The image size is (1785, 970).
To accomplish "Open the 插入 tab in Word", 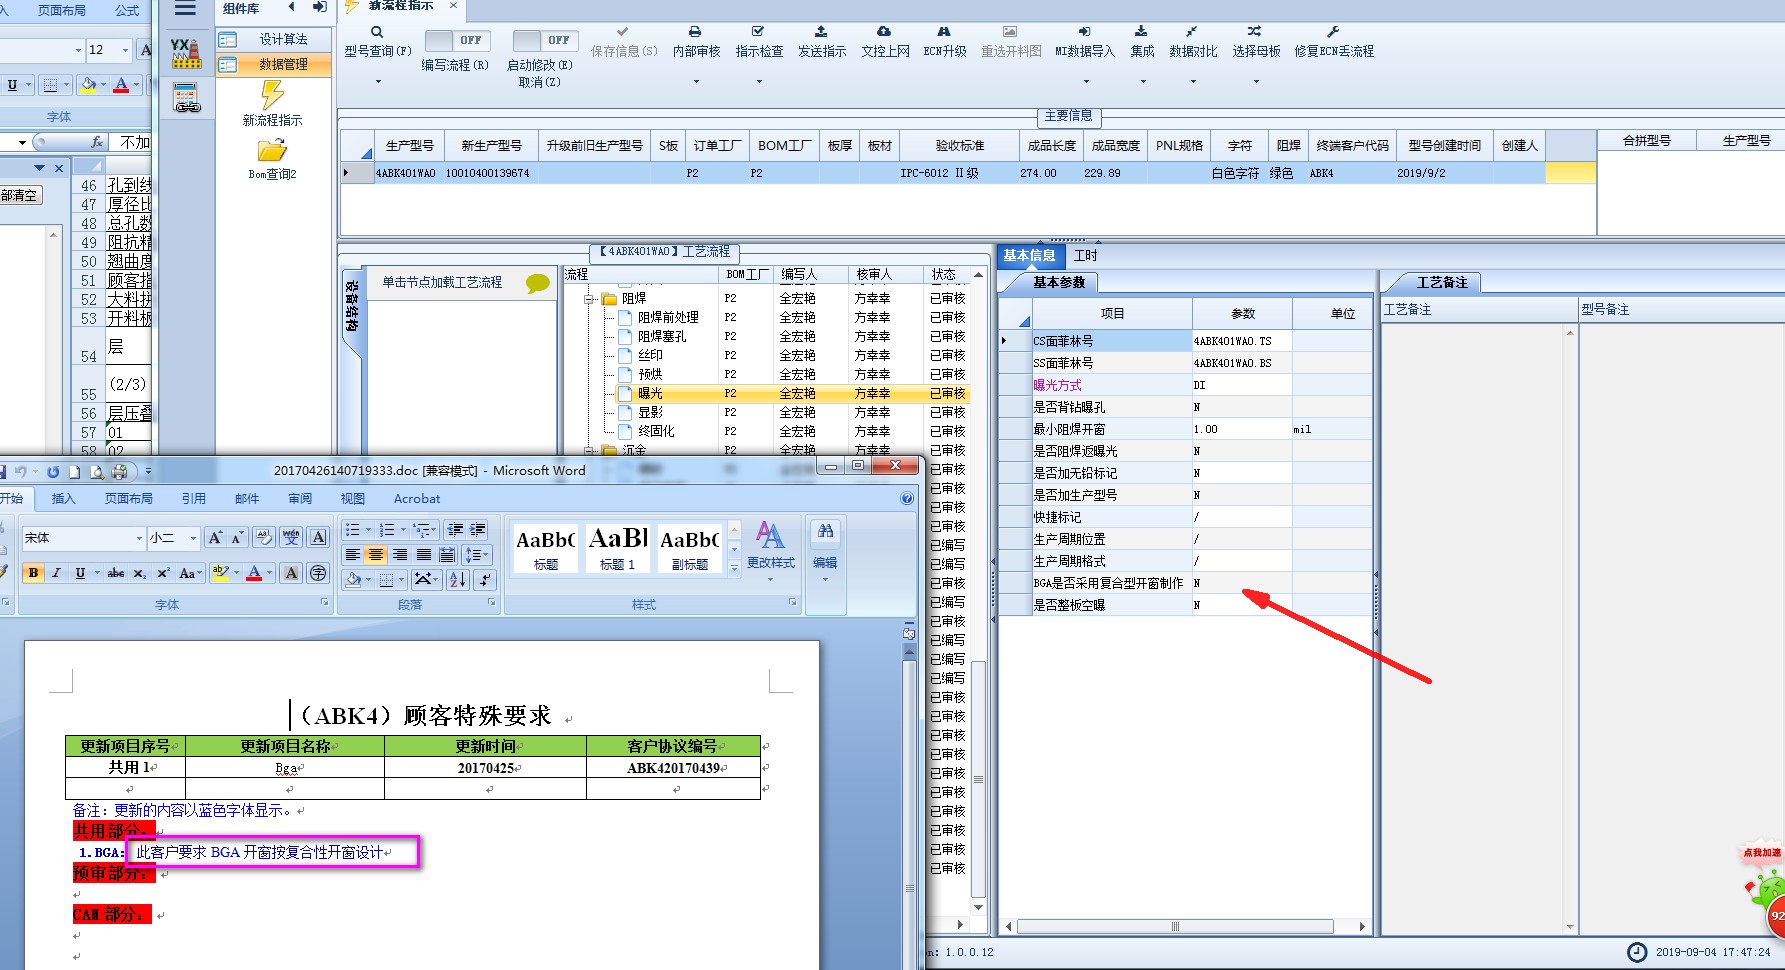I will pos(63,498).
